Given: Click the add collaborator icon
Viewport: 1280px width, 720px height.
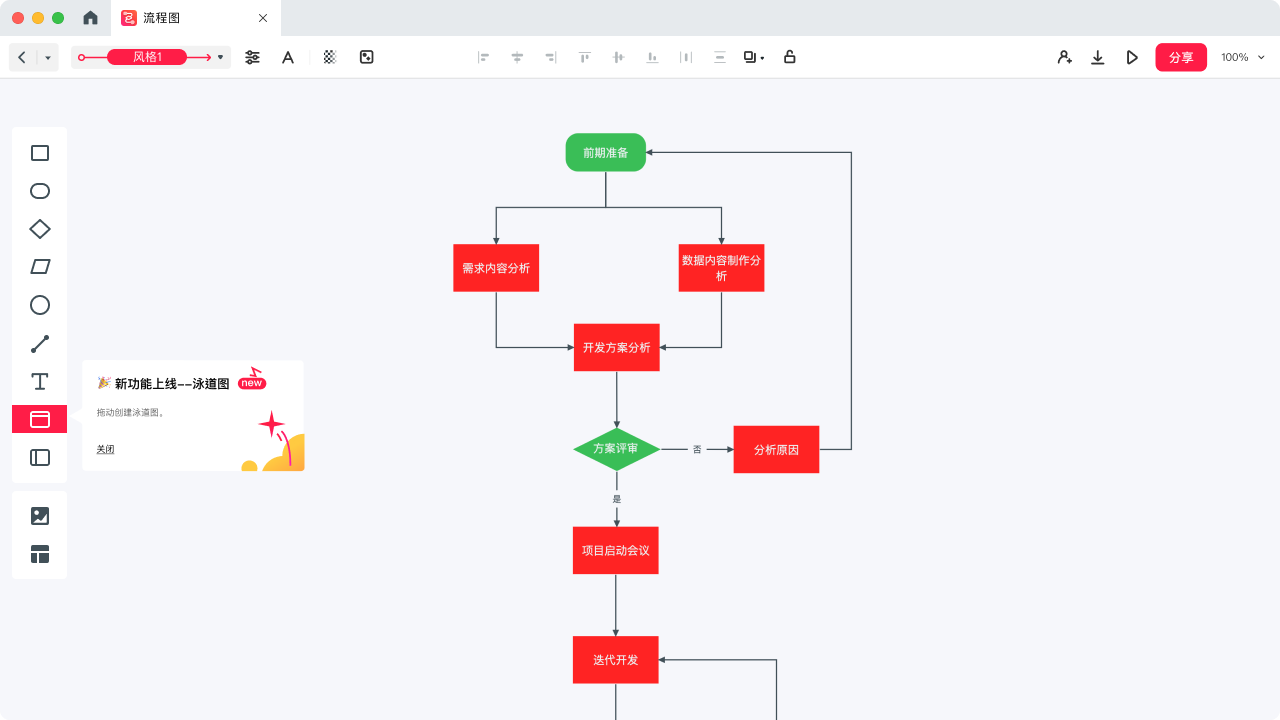Looking at the screenshot, I should tap(1065, 58).
